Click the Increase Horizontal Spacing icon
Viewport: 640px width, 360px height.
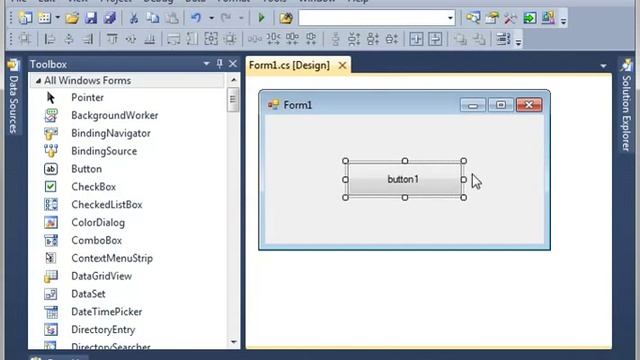pos(273,39)
